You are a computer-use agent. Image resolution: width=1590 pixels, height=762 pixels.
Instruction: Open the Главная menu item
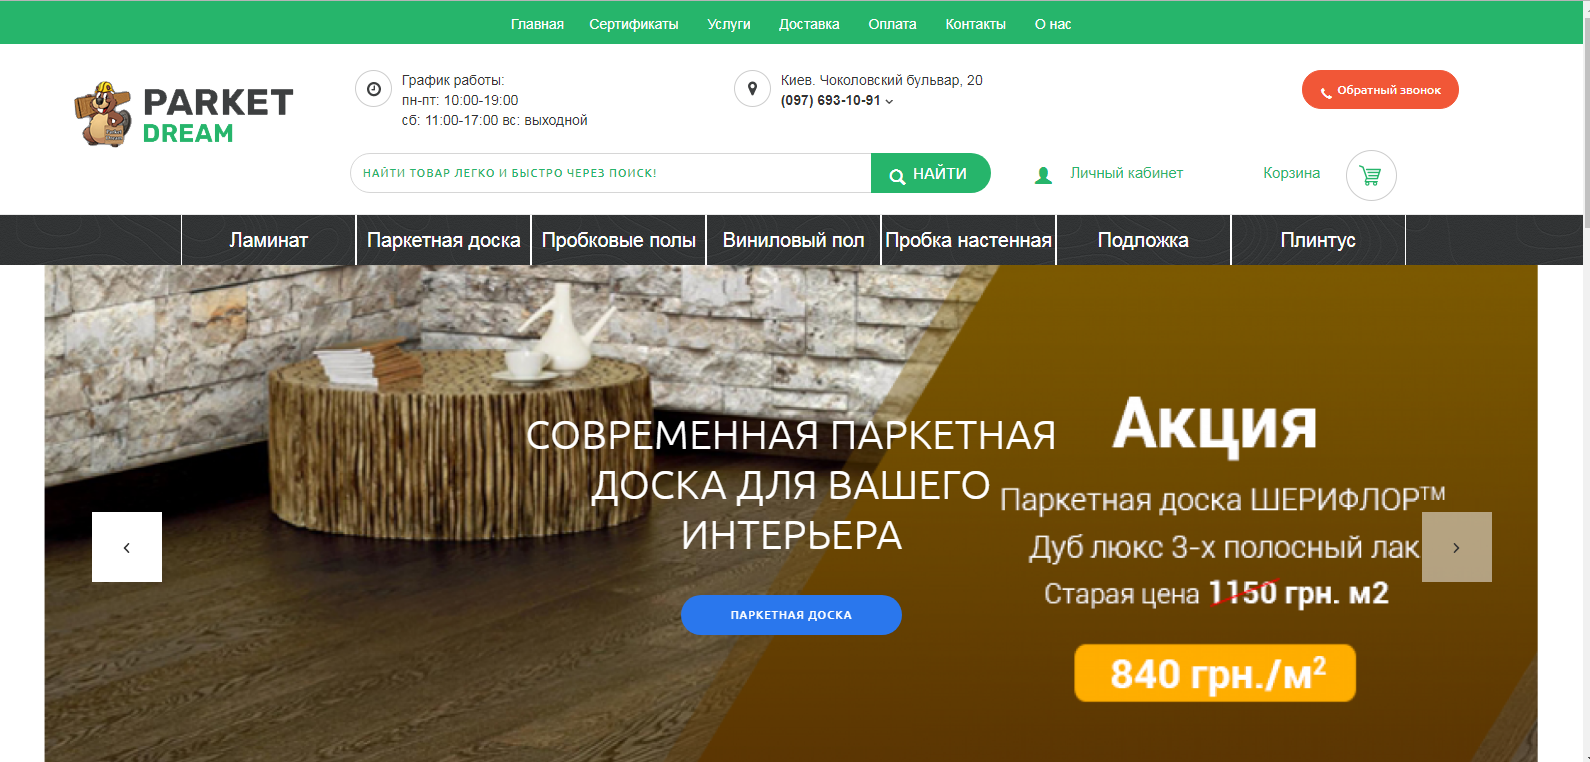pyautogui.click(x=537, y=24)
